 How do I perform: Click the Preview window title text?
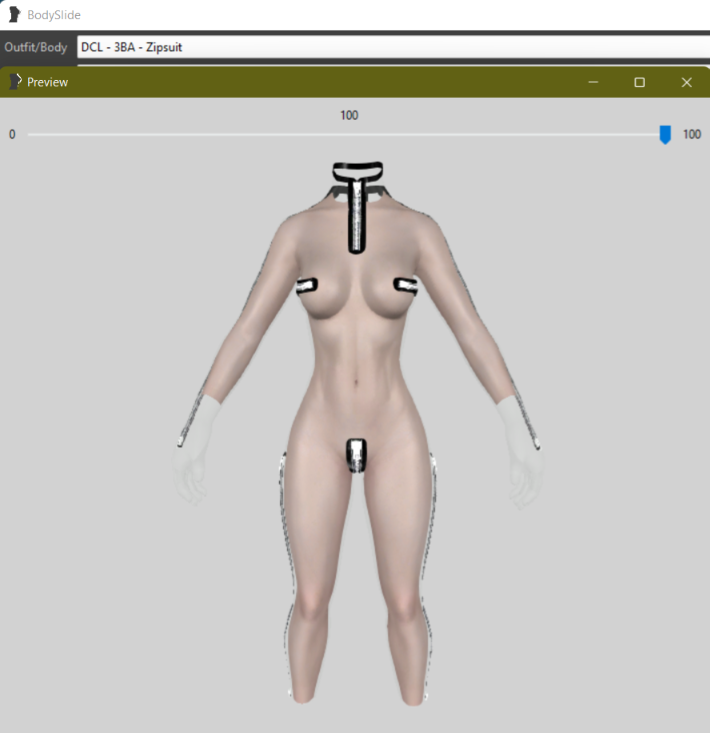point(48,82)
